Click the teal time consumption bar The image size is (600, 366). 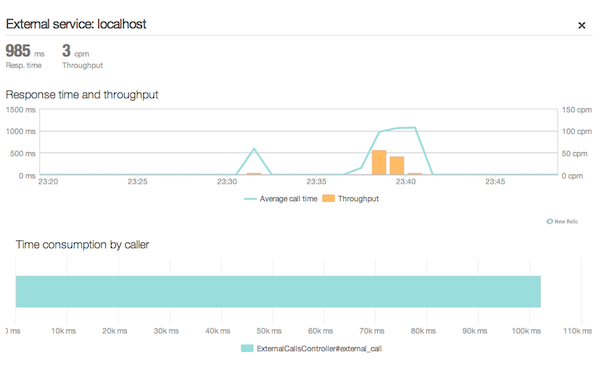click(x=278, y=291)
